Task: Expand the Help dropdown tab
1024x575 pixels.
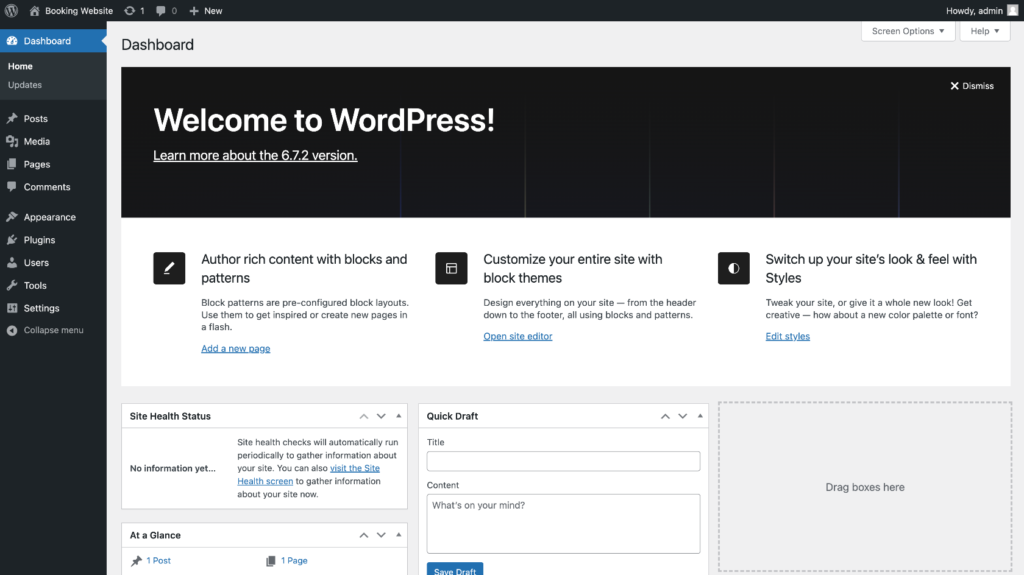Action: click(x=985, y=31)
